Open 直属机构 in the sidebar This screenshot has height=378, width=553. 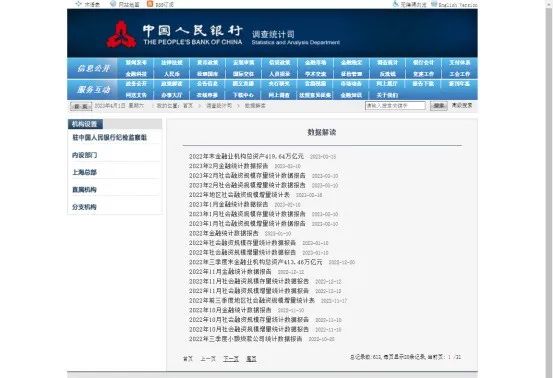tap(84, 190)
